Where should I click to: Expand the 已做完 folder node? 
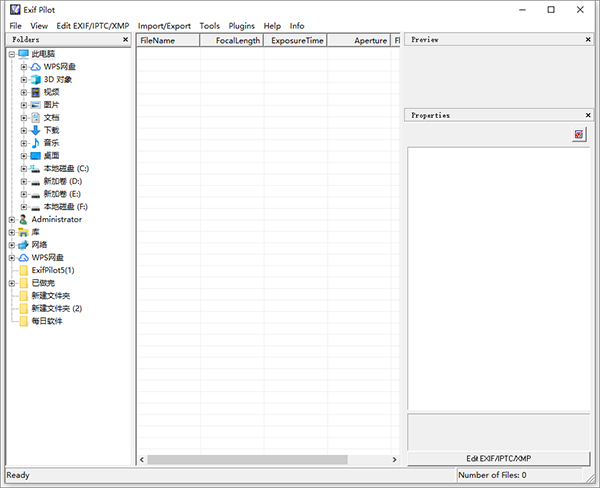tap(11, 283)
